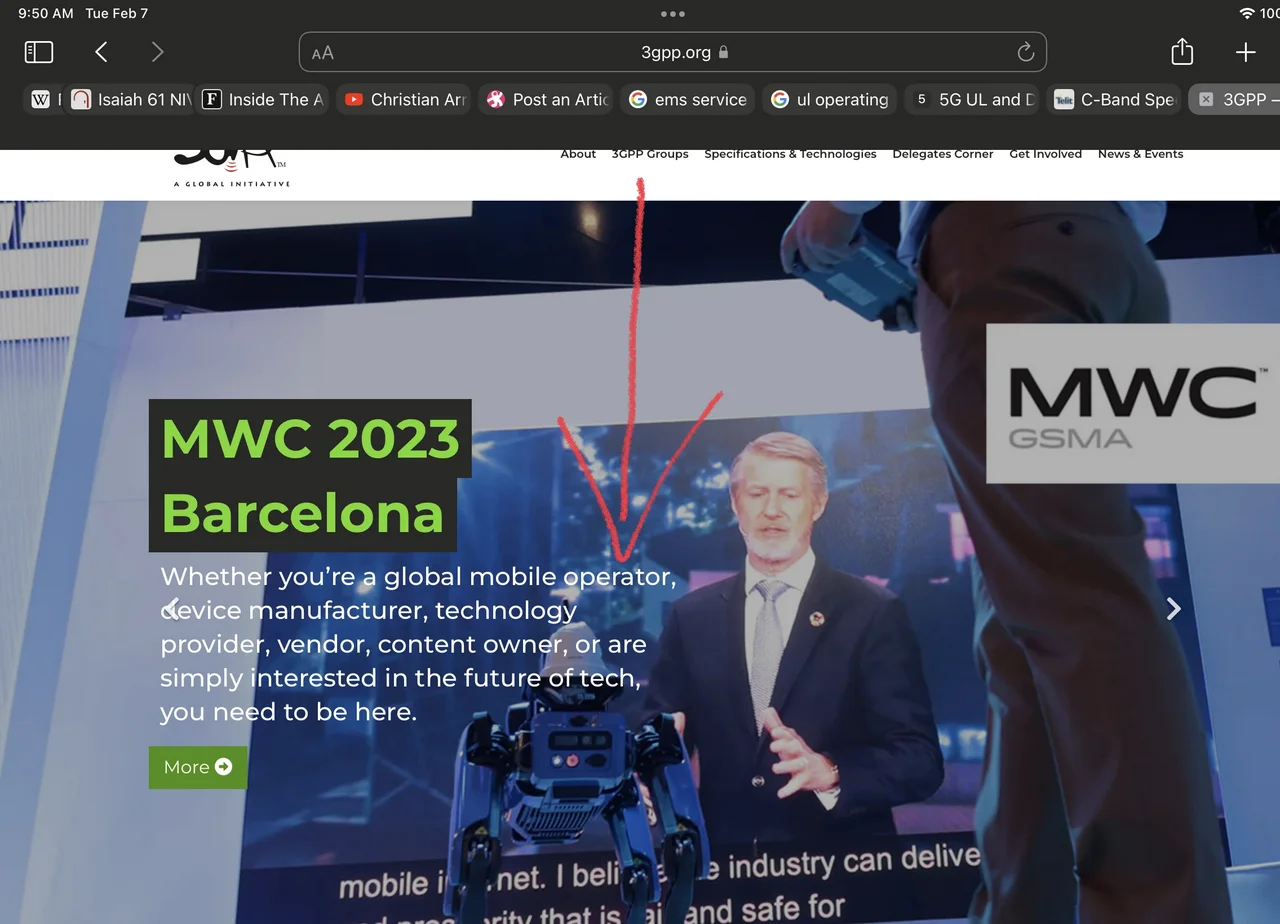Open the Delegates Corner menu
1280x924 pixels.
coord(943,154)
